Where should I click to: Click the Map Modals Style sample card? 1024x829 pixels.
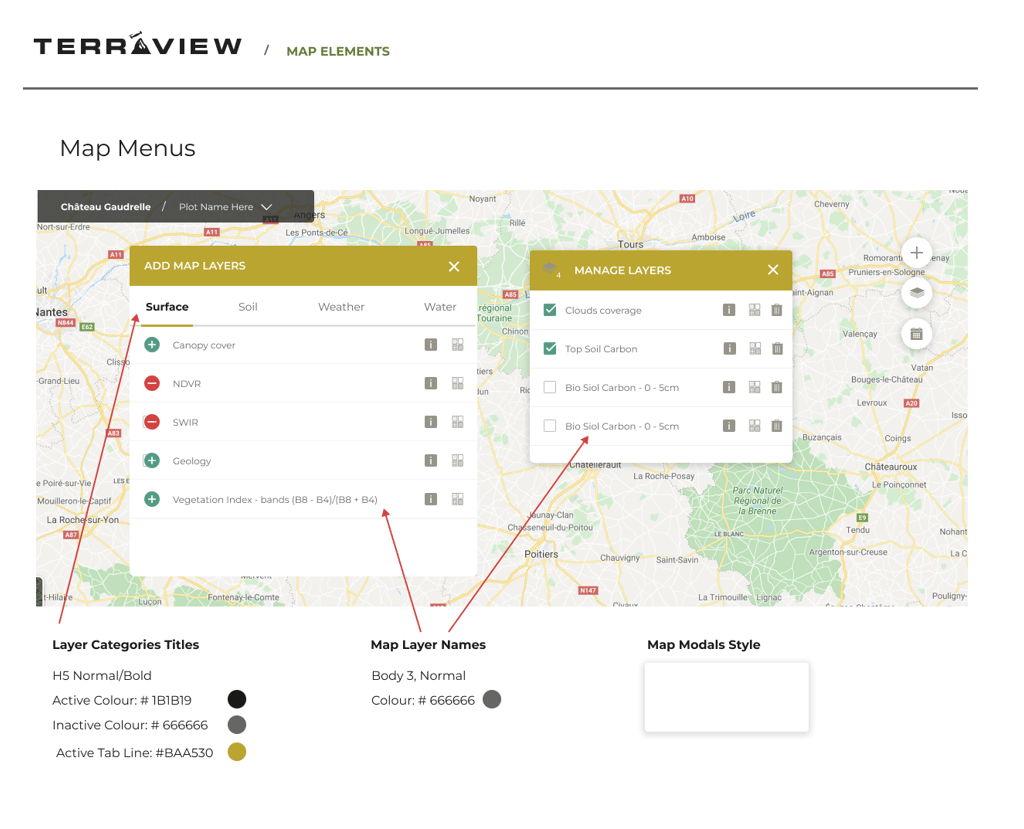[726, 697]
